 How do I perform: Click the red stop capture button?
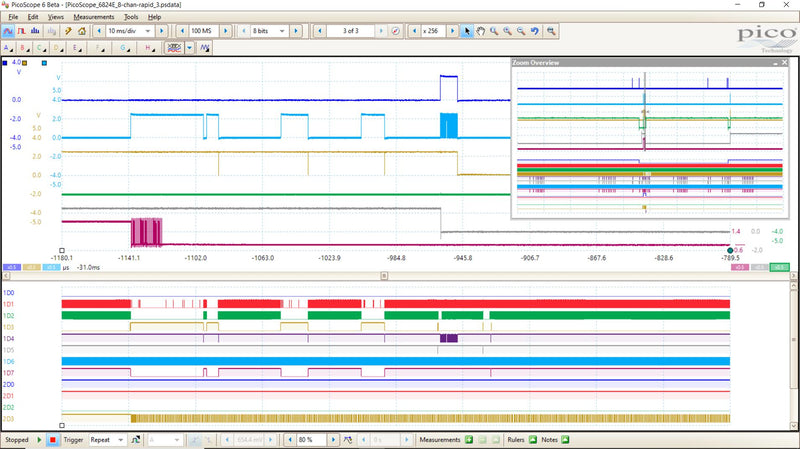coord(52,439)
